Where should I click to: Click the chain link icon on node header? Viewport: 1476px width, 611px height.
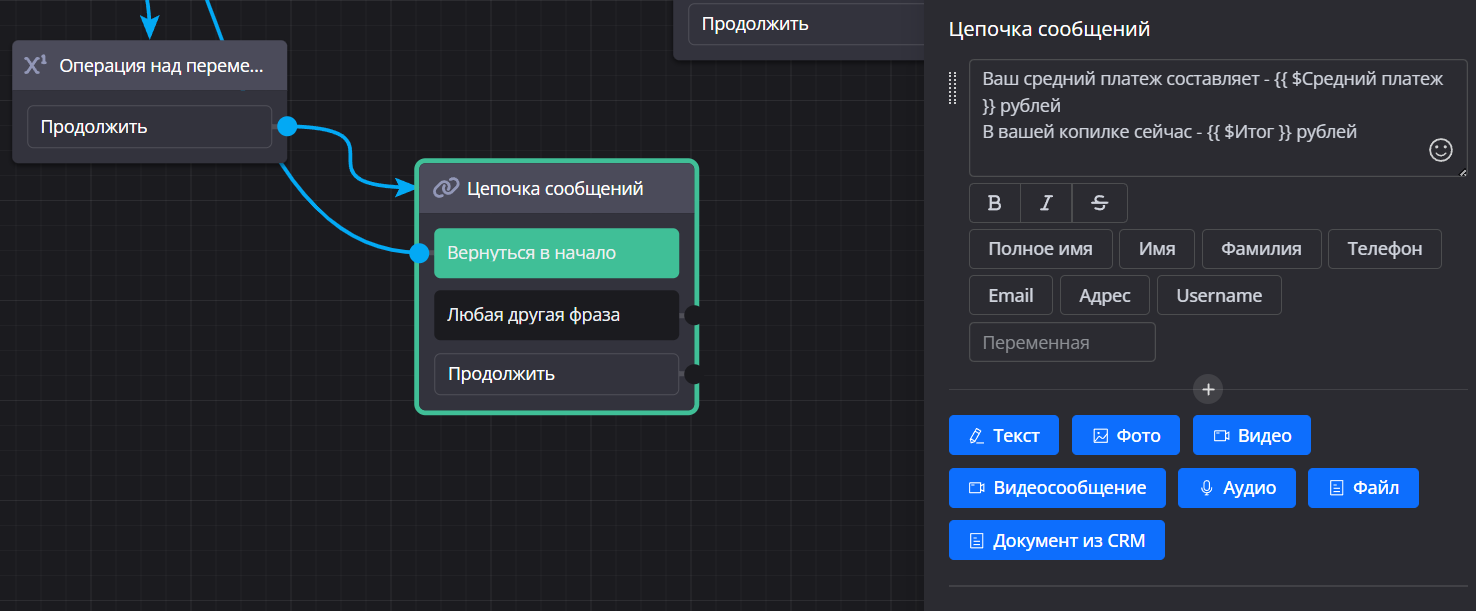click(446, 188)
